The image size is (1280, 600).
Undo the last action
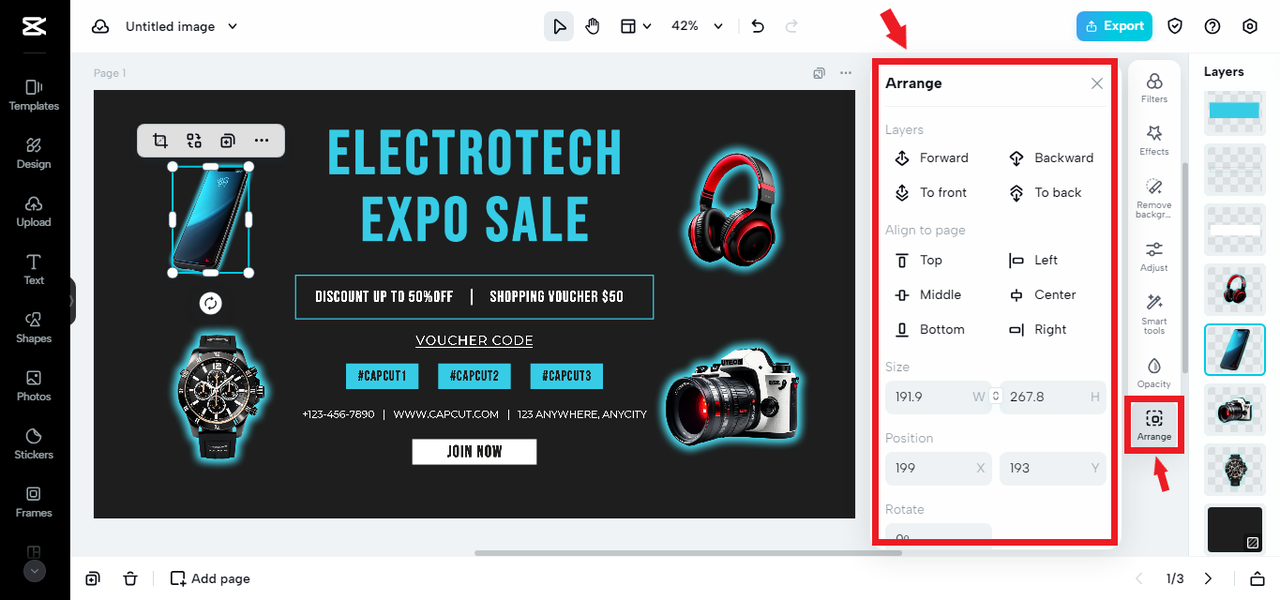[x=758, y=26]
